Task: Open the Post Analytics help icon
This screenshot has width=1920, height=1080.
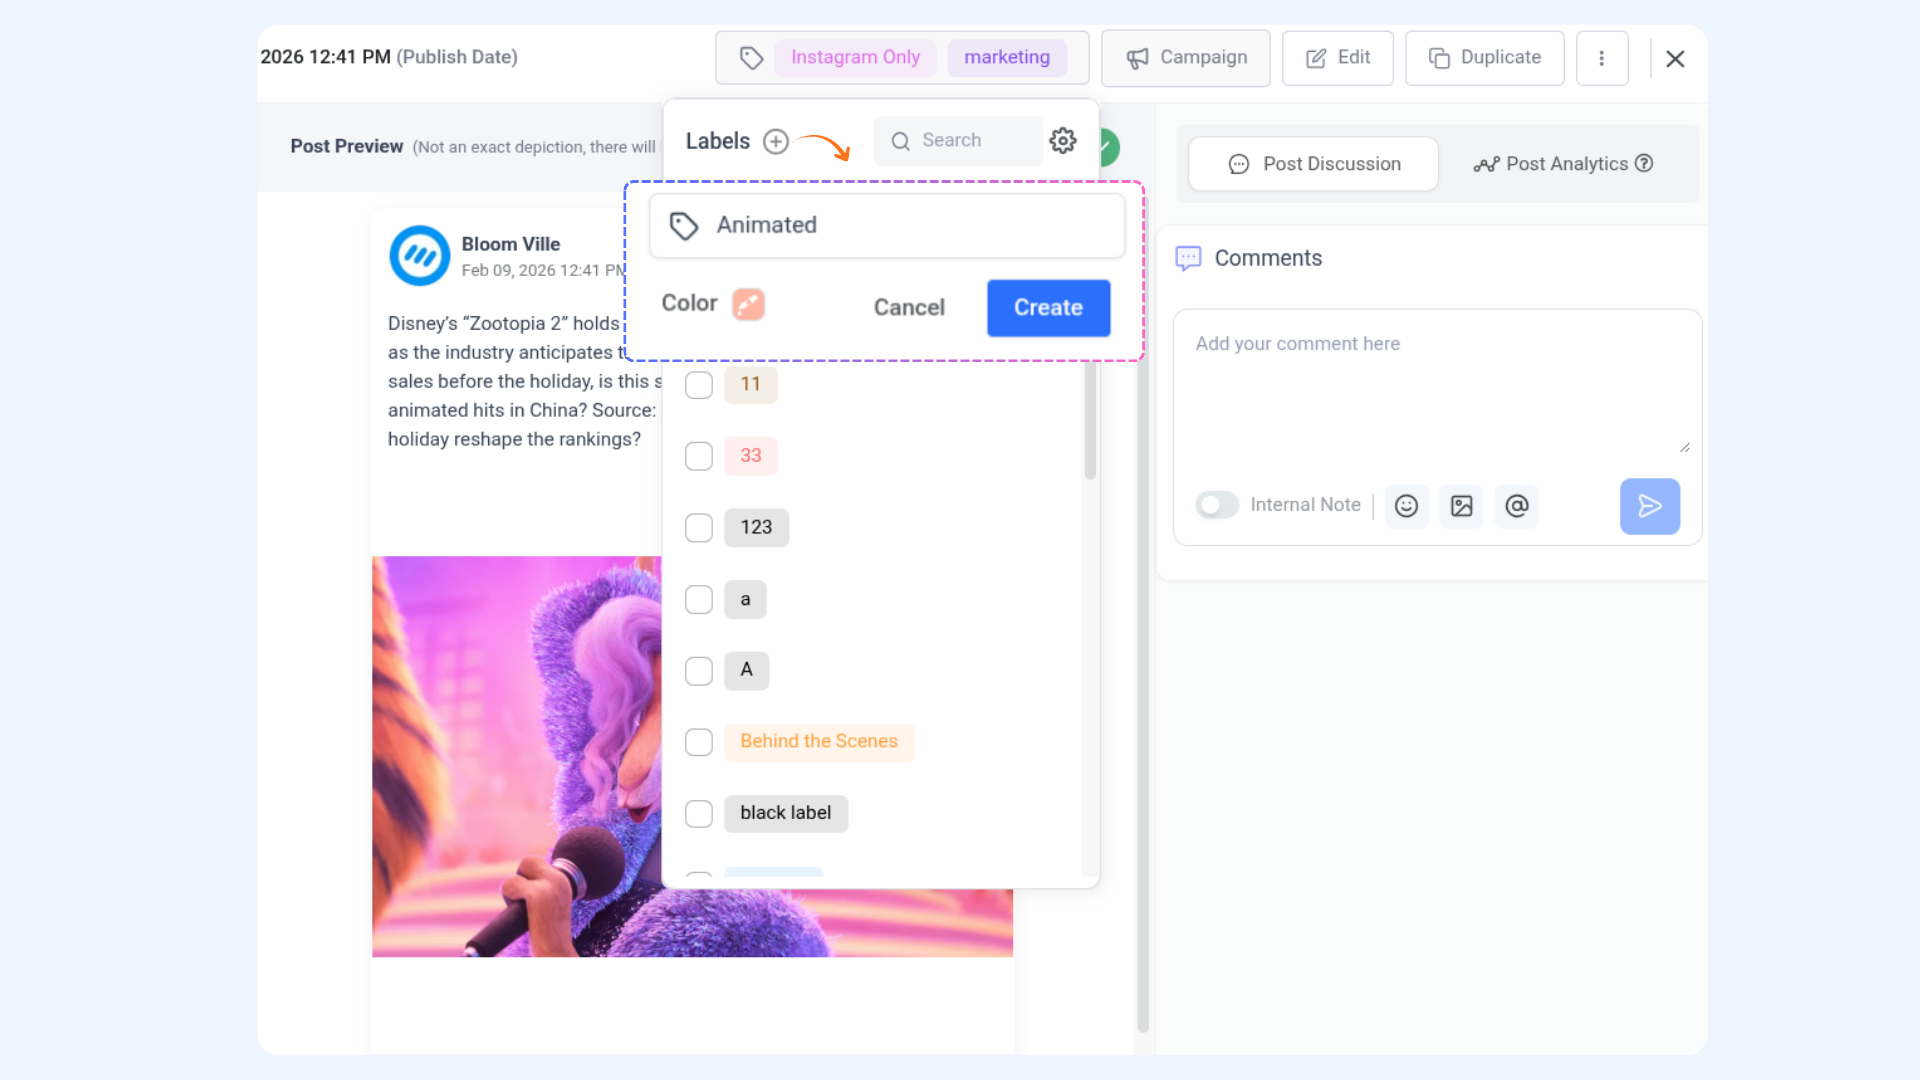Action: [x=1644, y=163]
